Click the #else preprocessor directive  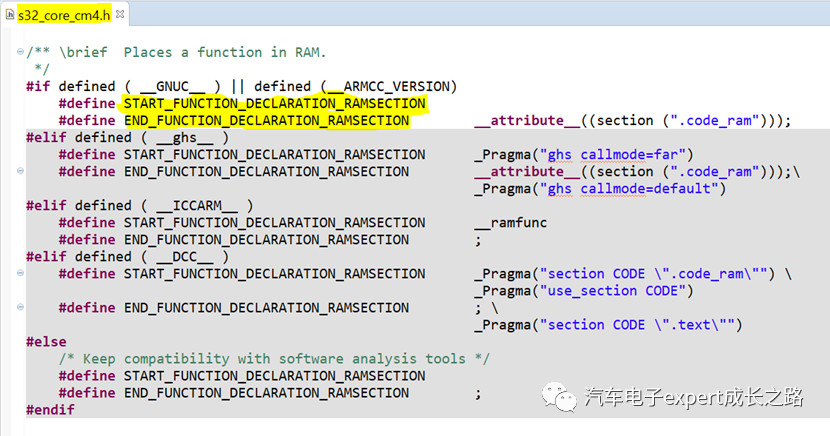coord(46,341)
